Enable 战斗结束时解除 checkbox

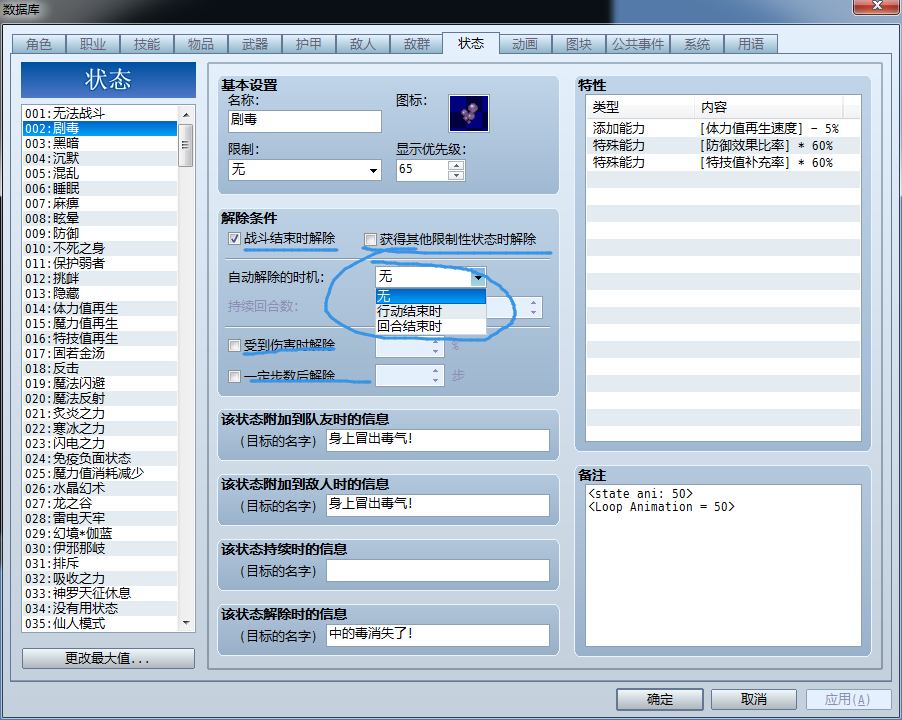click(x=234, y=239)
